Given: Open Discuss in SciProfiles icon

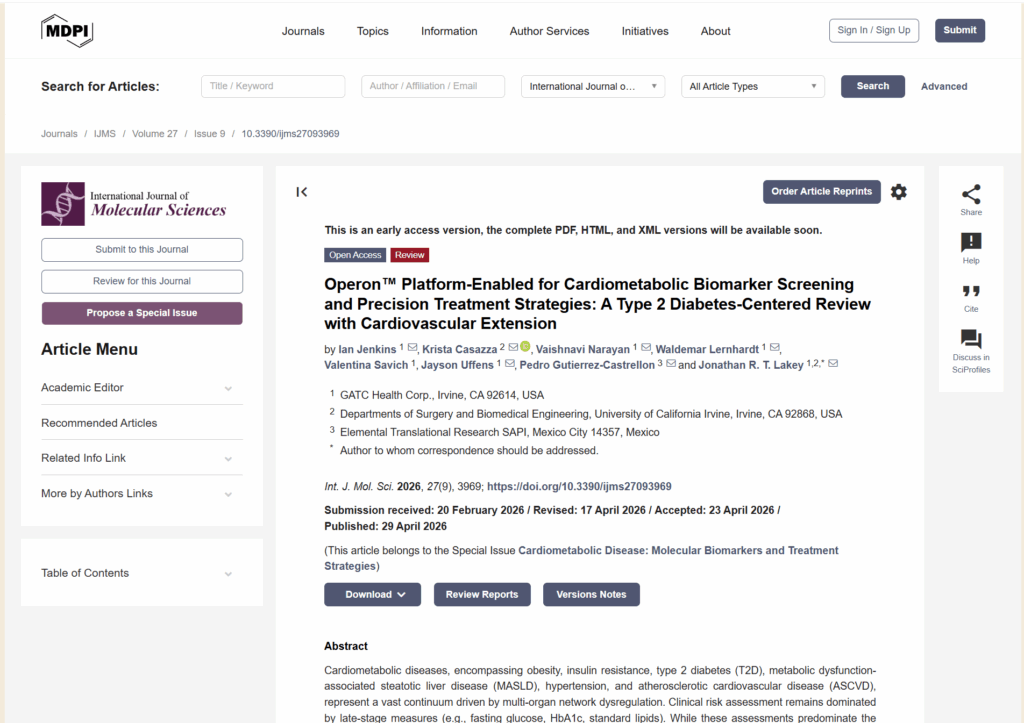Looking at the screenshot, I should [x=970, y=340].
